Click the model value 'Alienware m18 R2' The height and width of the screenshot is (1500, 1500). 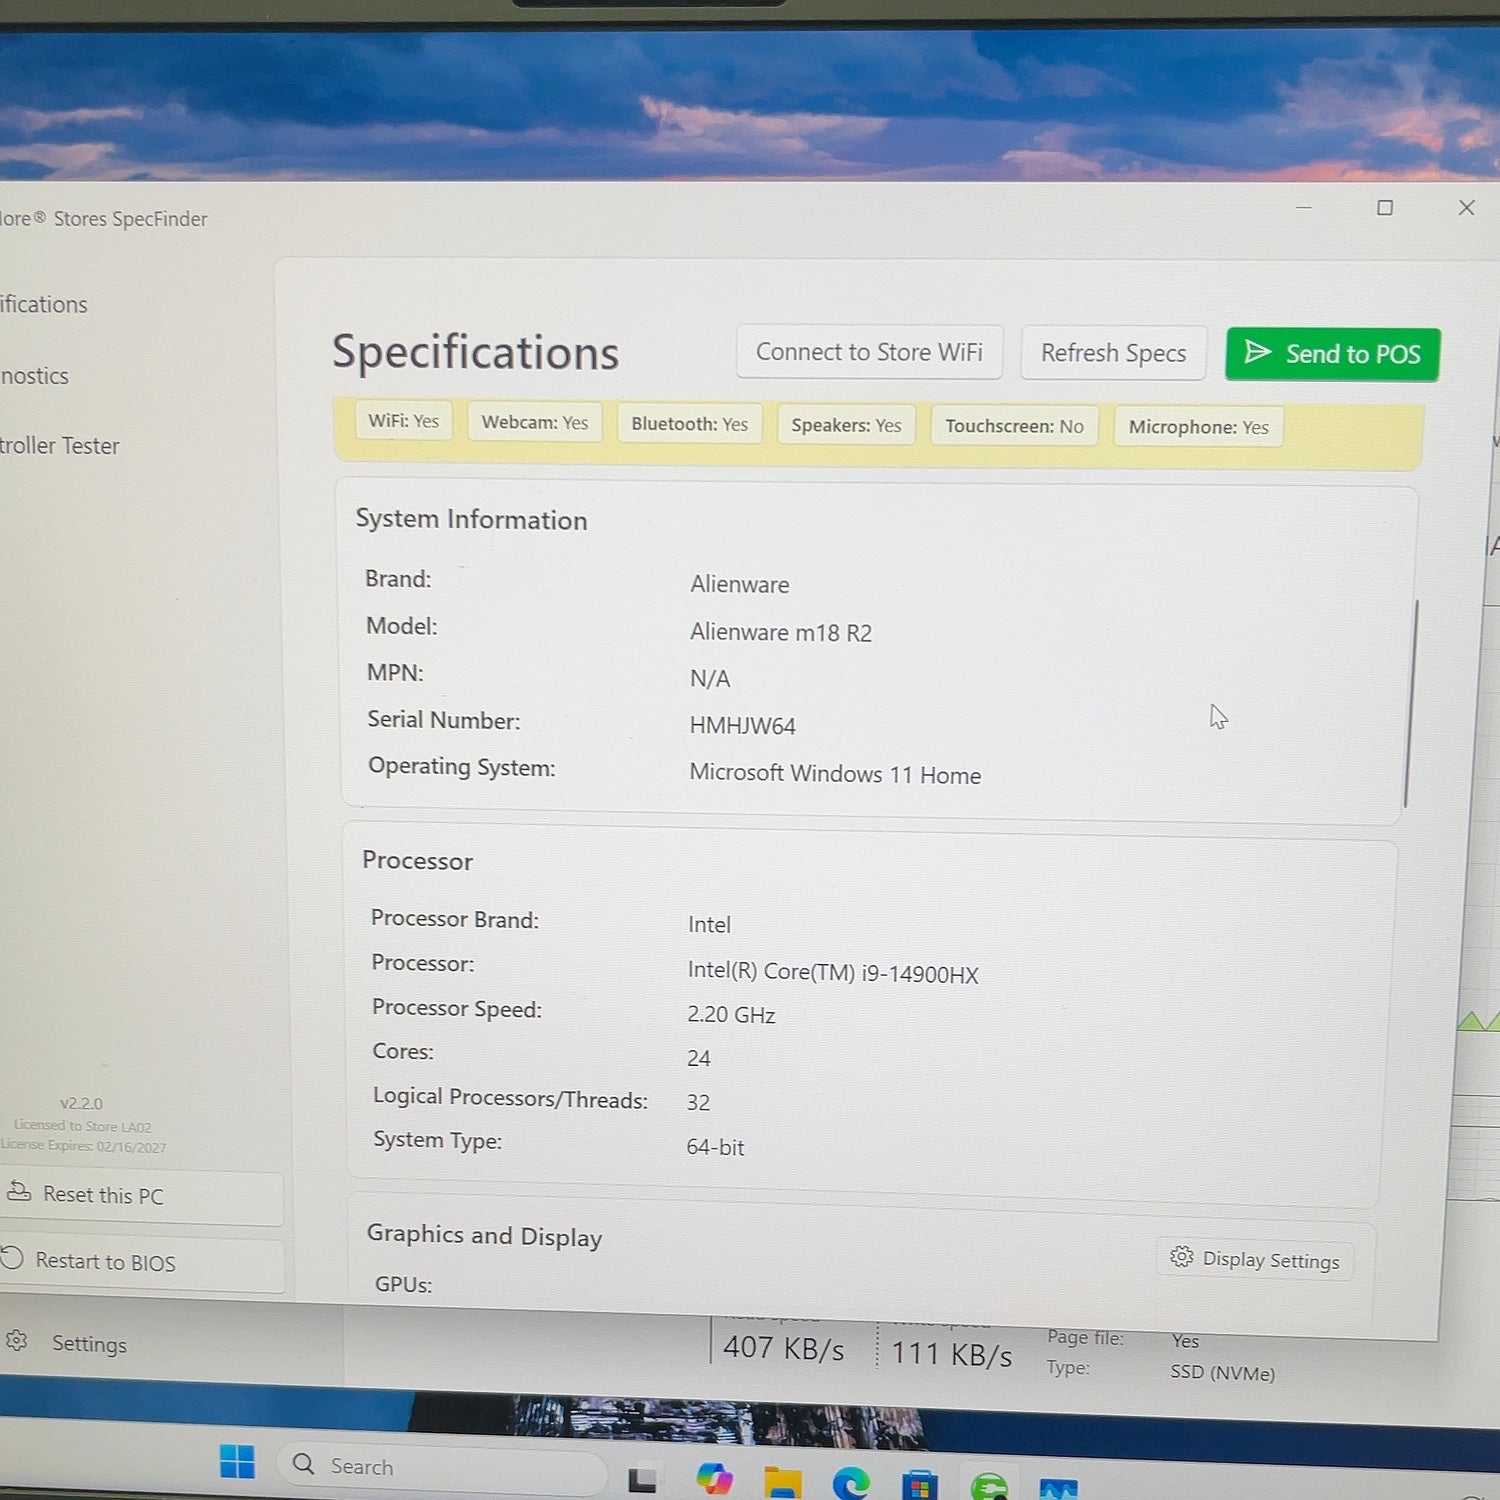pos(781,632)
